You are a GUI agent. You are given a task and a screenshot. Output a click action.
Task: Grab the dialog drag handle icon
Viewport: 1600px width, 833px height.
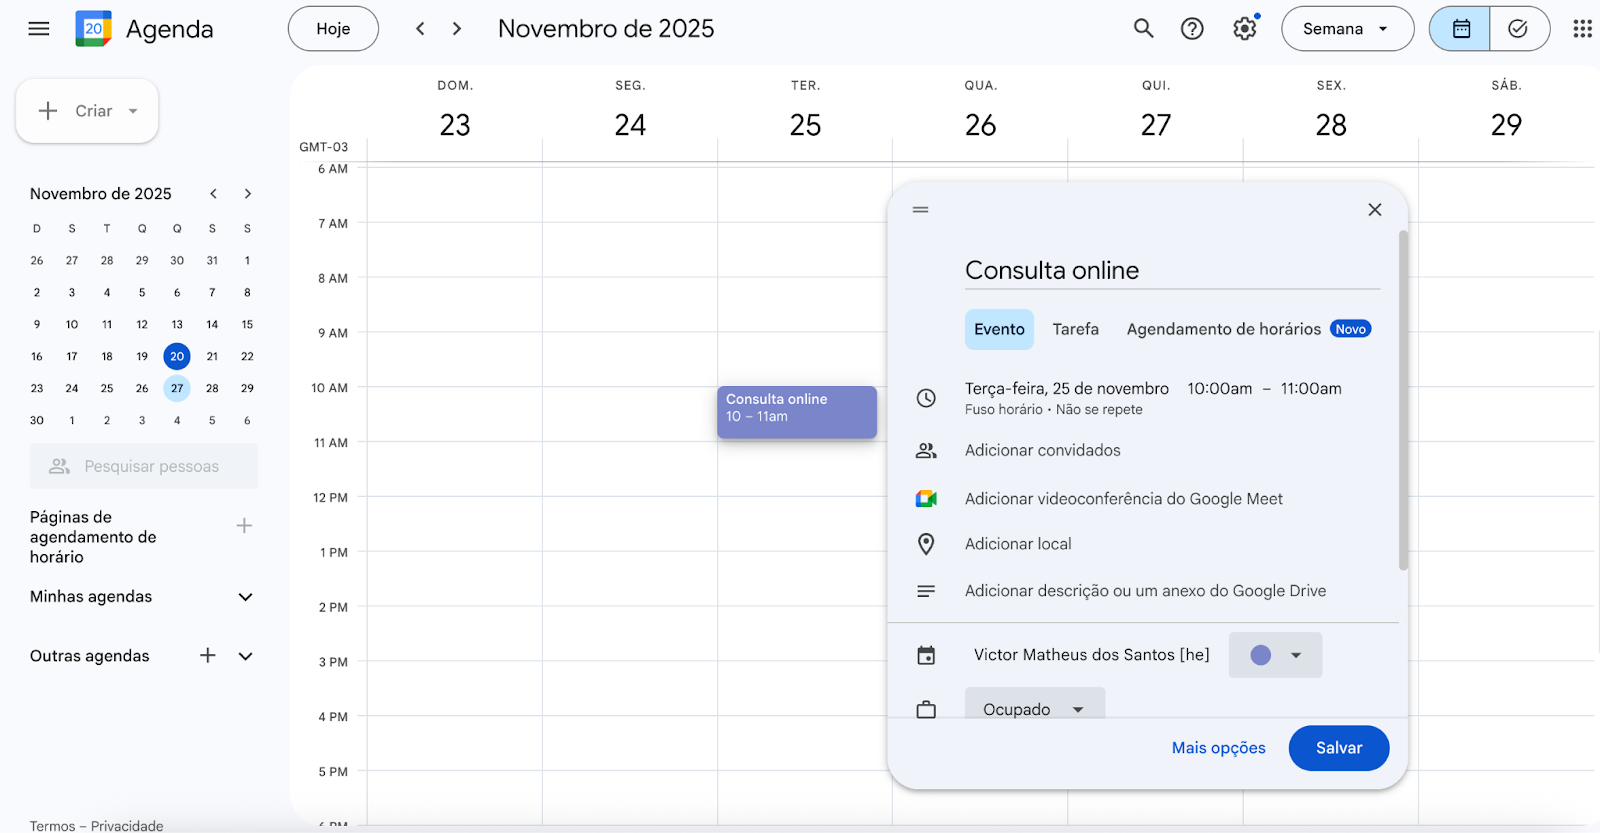921,209
